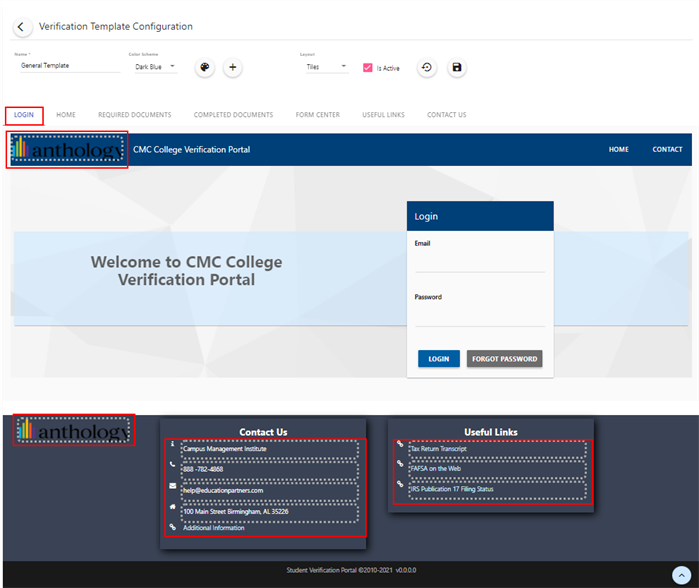Click the back arrow icon
The image size is (699, 588).
(21, 27)
